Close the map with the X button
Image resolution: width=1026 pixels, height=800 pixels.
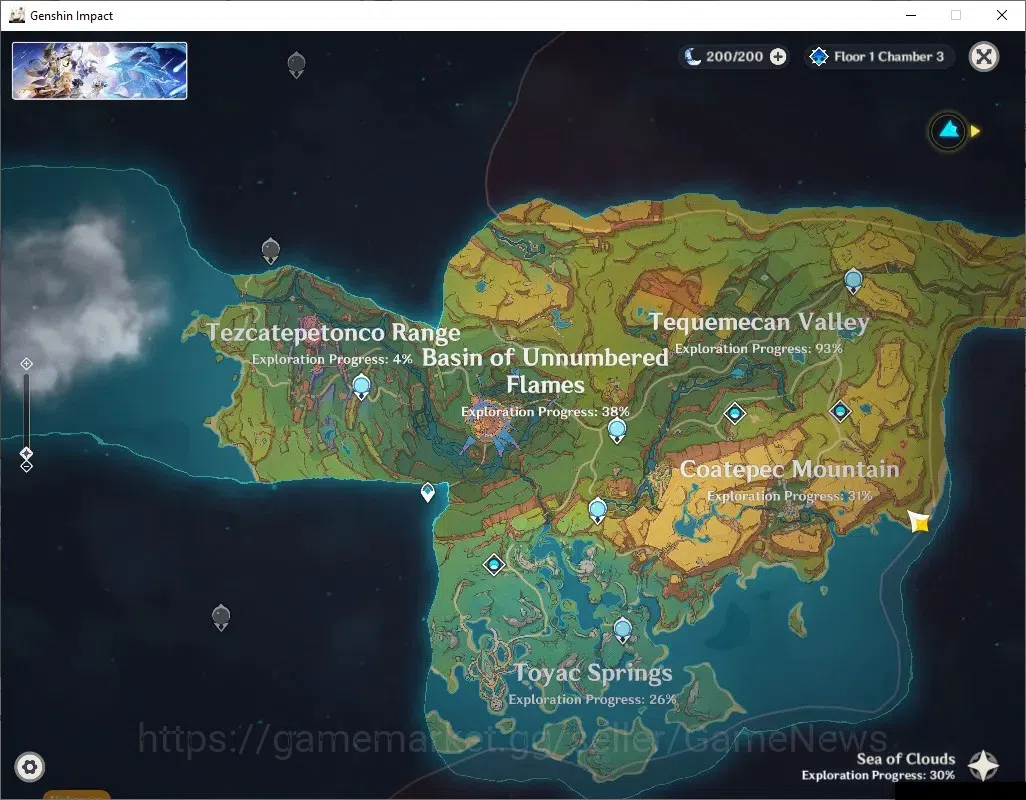[983, 56]
